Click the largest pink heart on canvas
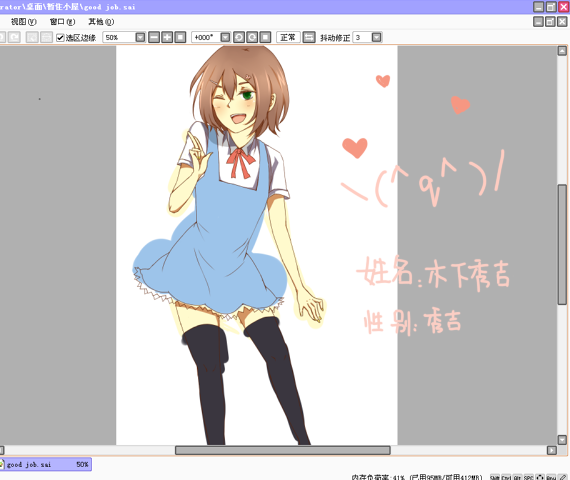570x480 pixels. point(355,148)
